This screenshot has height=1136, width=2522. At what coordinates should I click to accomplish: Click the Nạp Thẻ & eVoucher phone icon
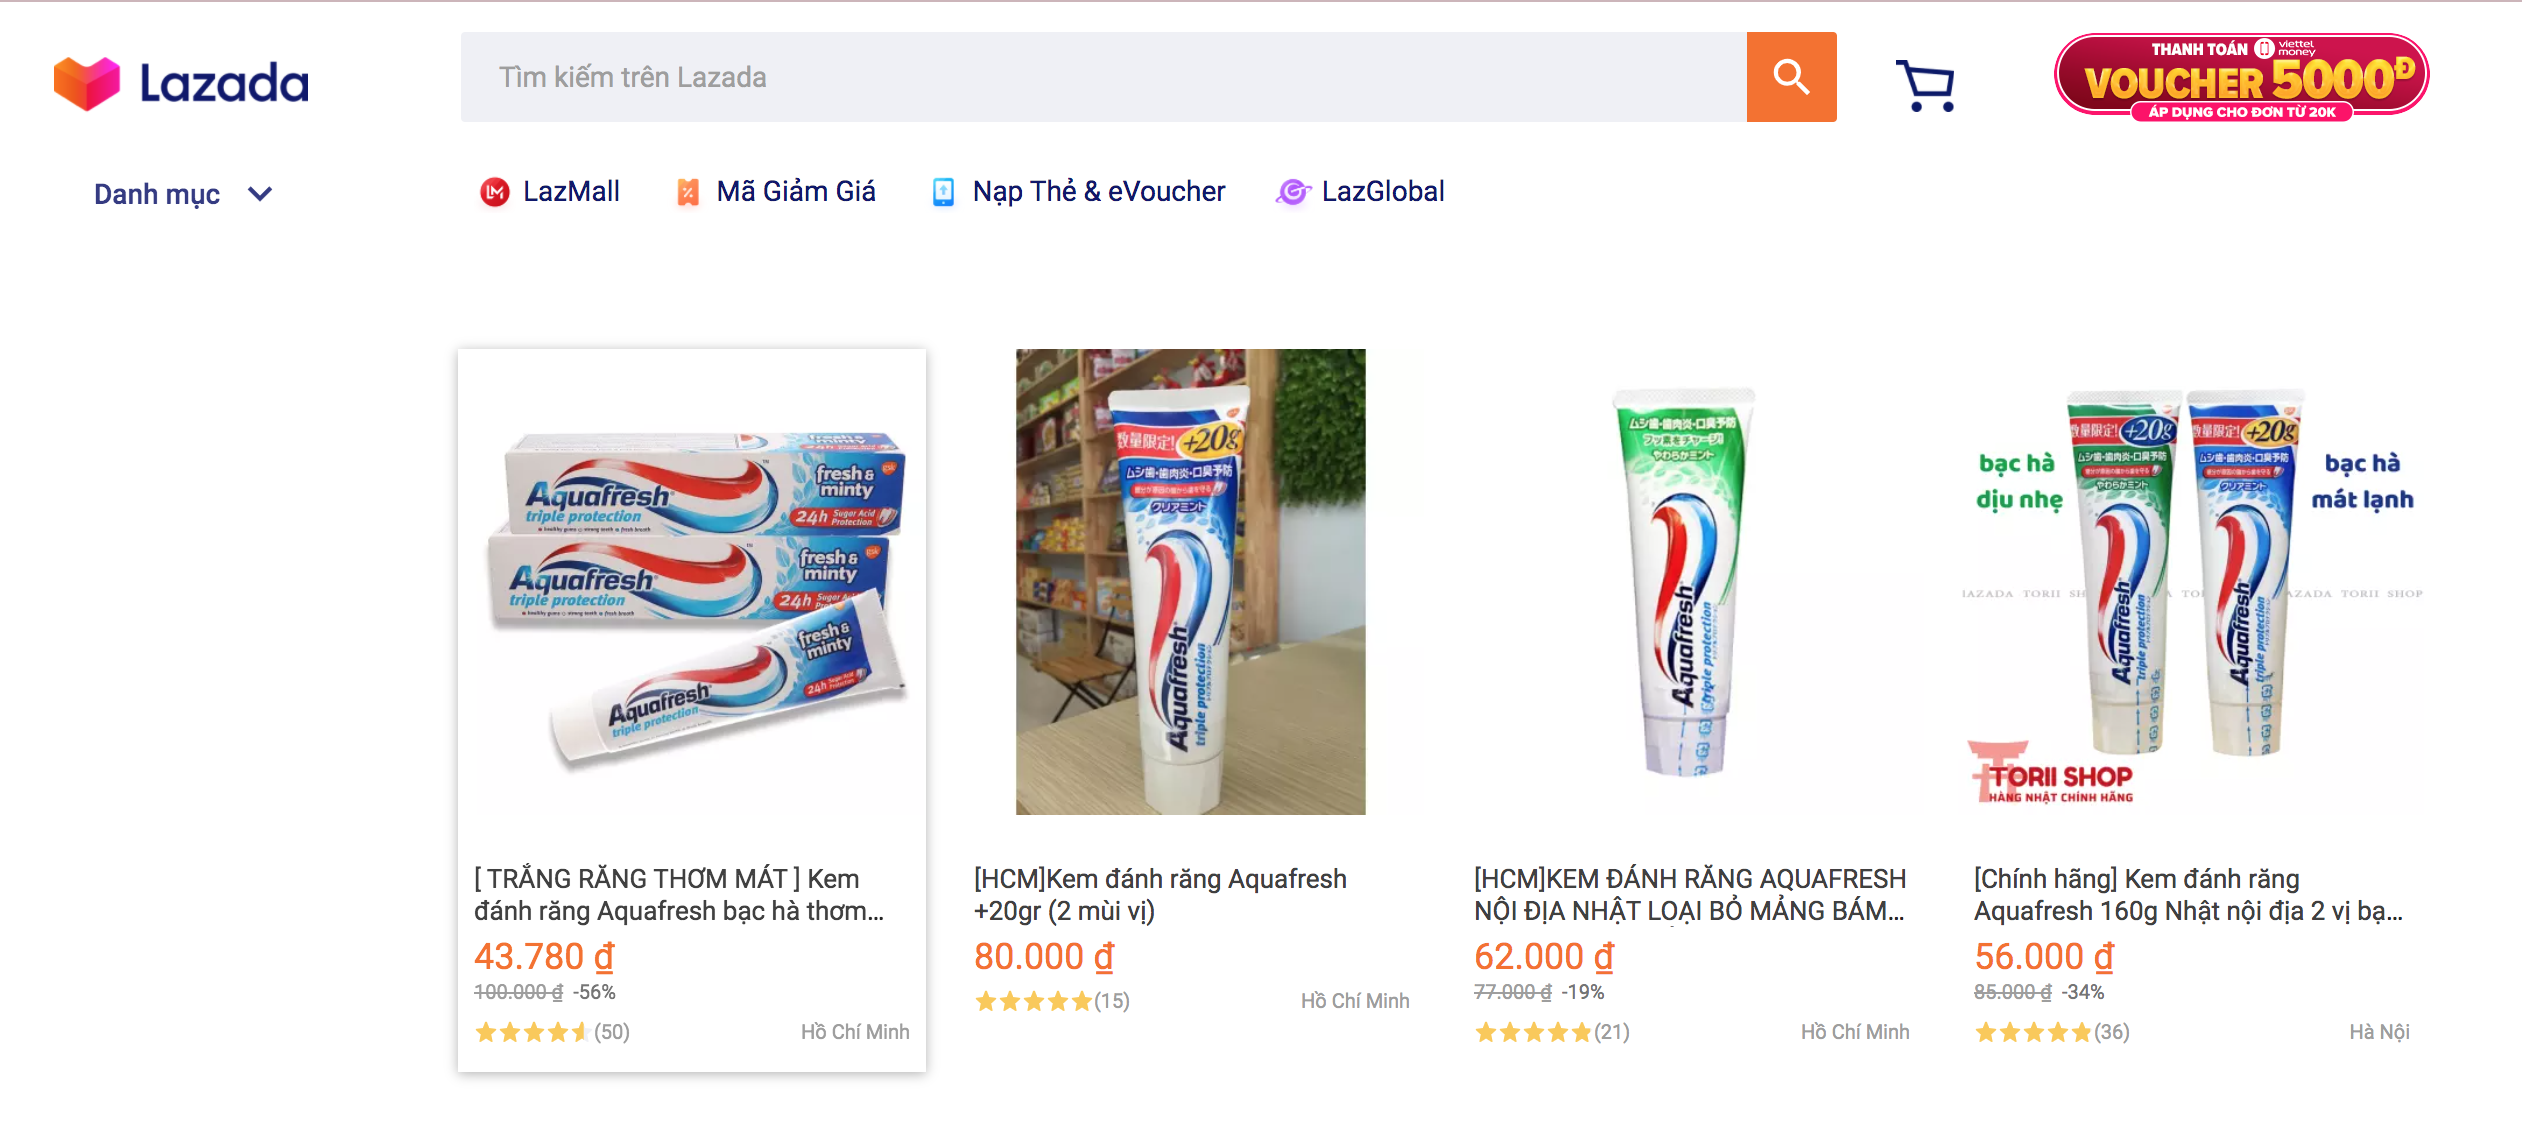click(x=943, y=192)
